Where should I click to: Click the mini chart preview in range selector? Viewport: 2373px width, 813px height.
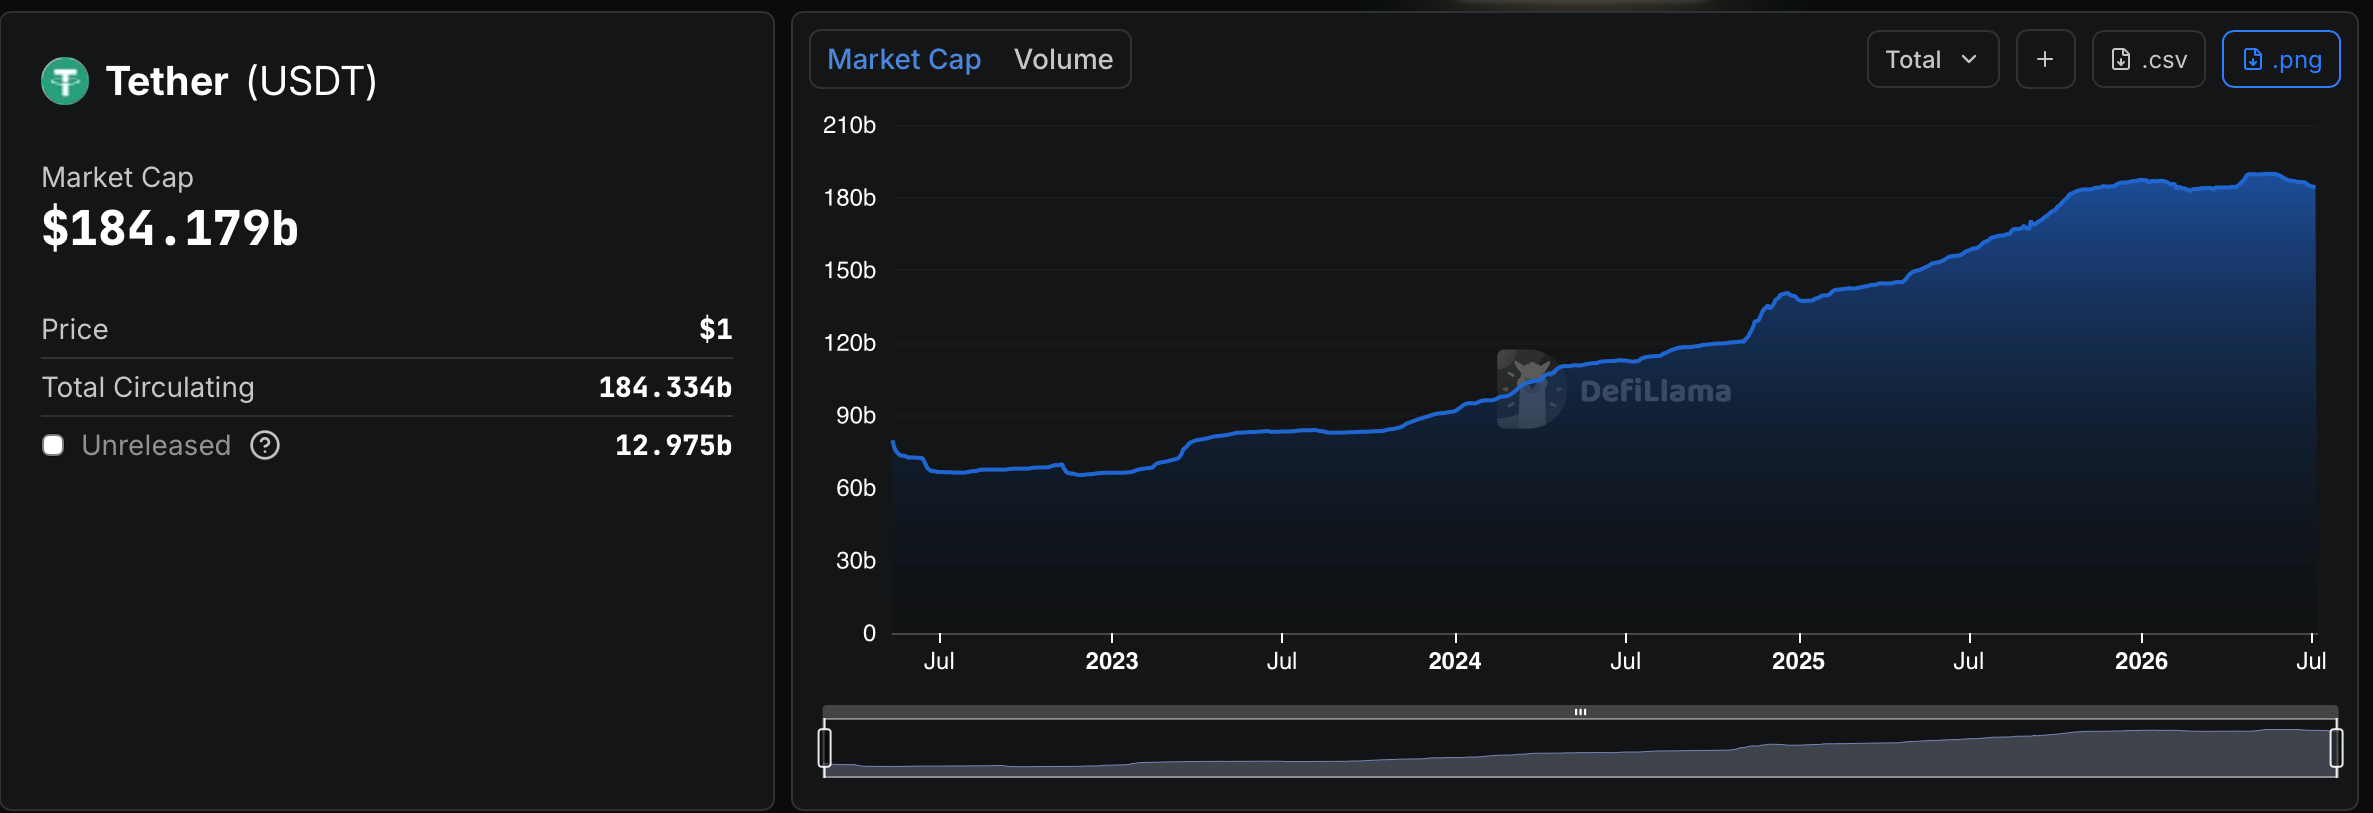point(1580,748)
